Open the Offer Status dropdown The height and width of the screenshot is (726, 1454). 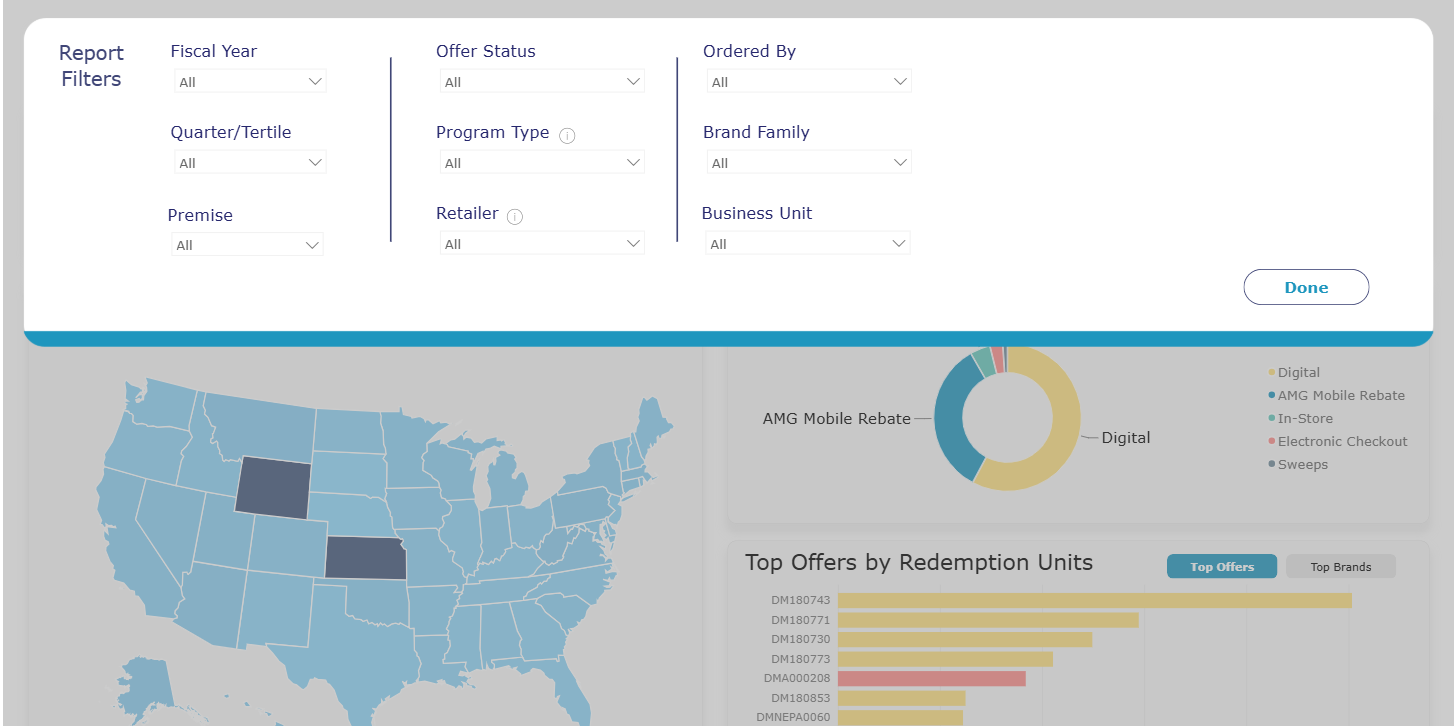point(542,82)
